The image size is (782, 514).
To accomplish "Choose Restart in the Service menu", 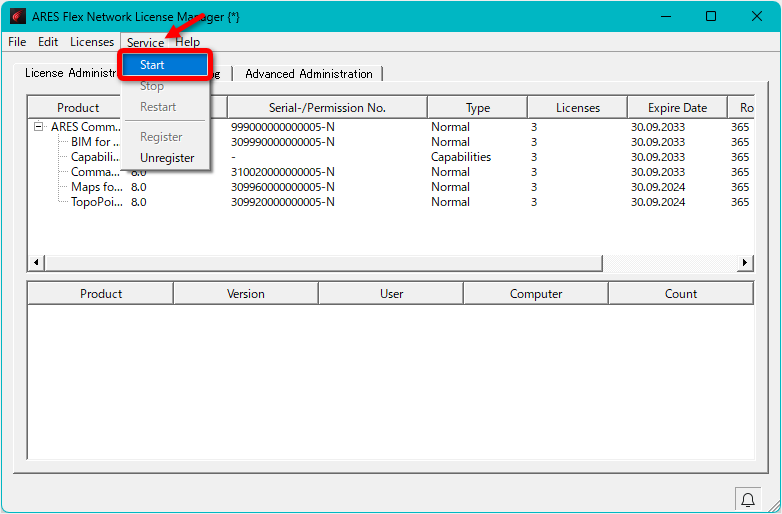I will tap(165, 107).
